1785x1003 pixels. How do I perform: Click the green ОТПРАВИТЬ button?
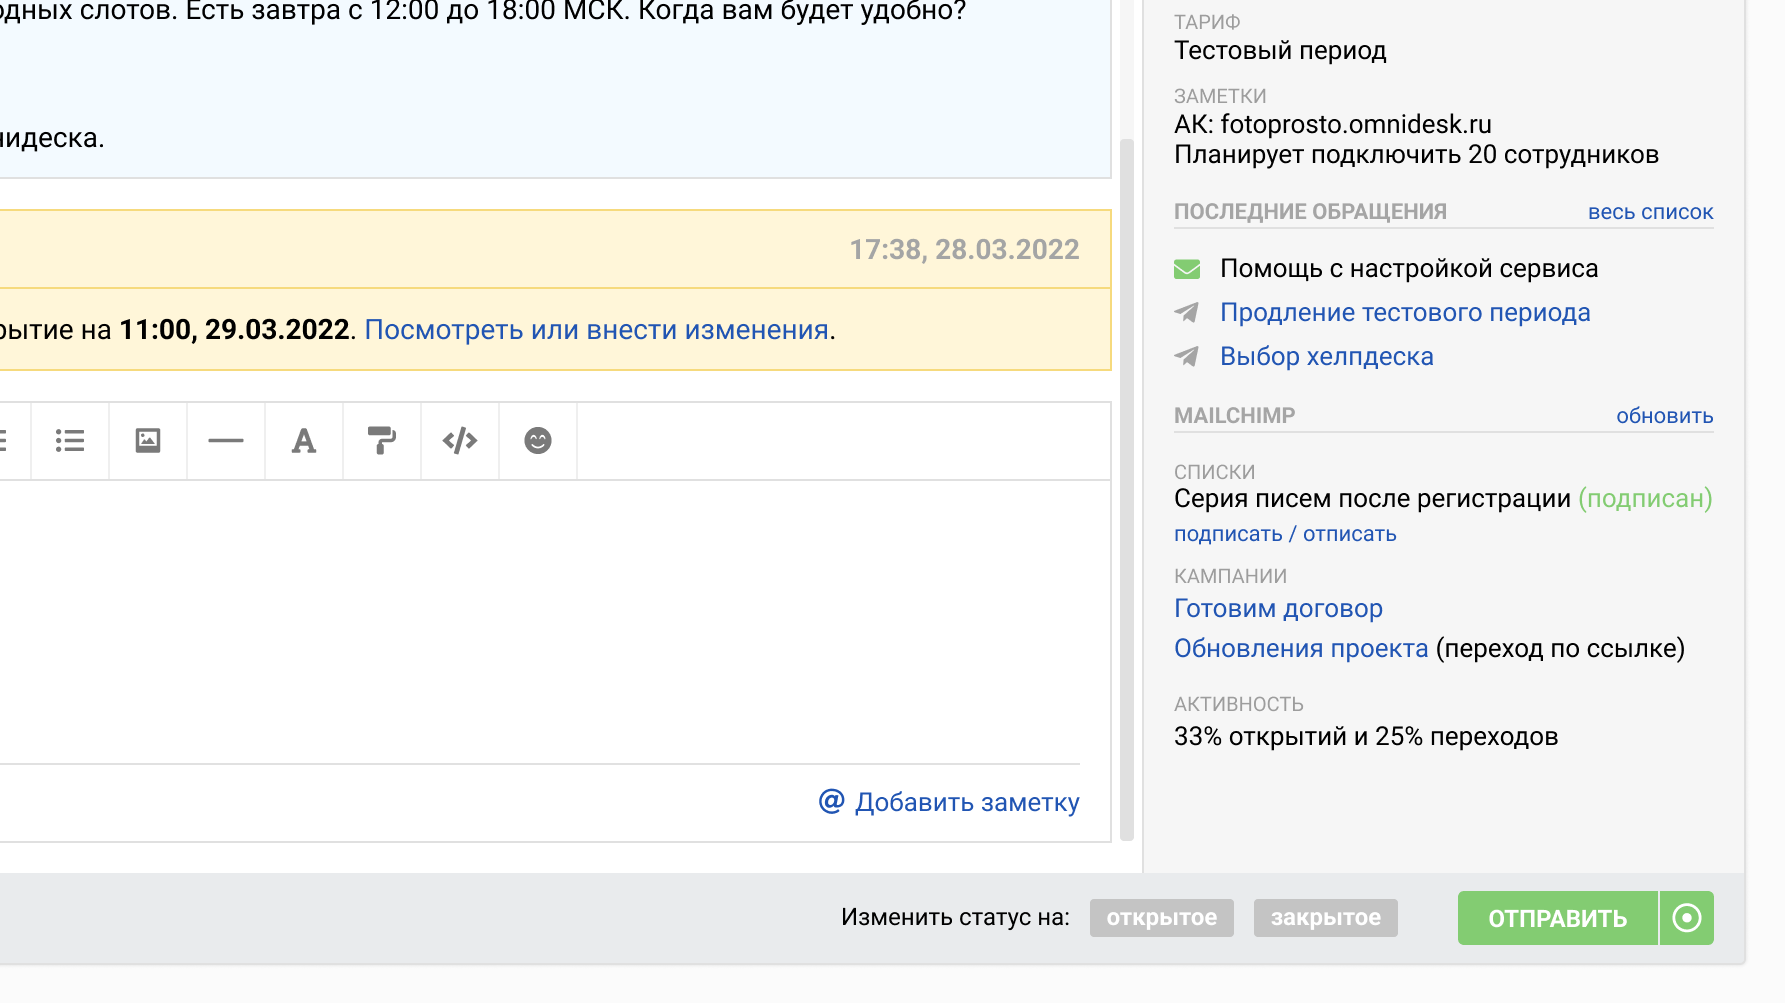[1556, 917]
